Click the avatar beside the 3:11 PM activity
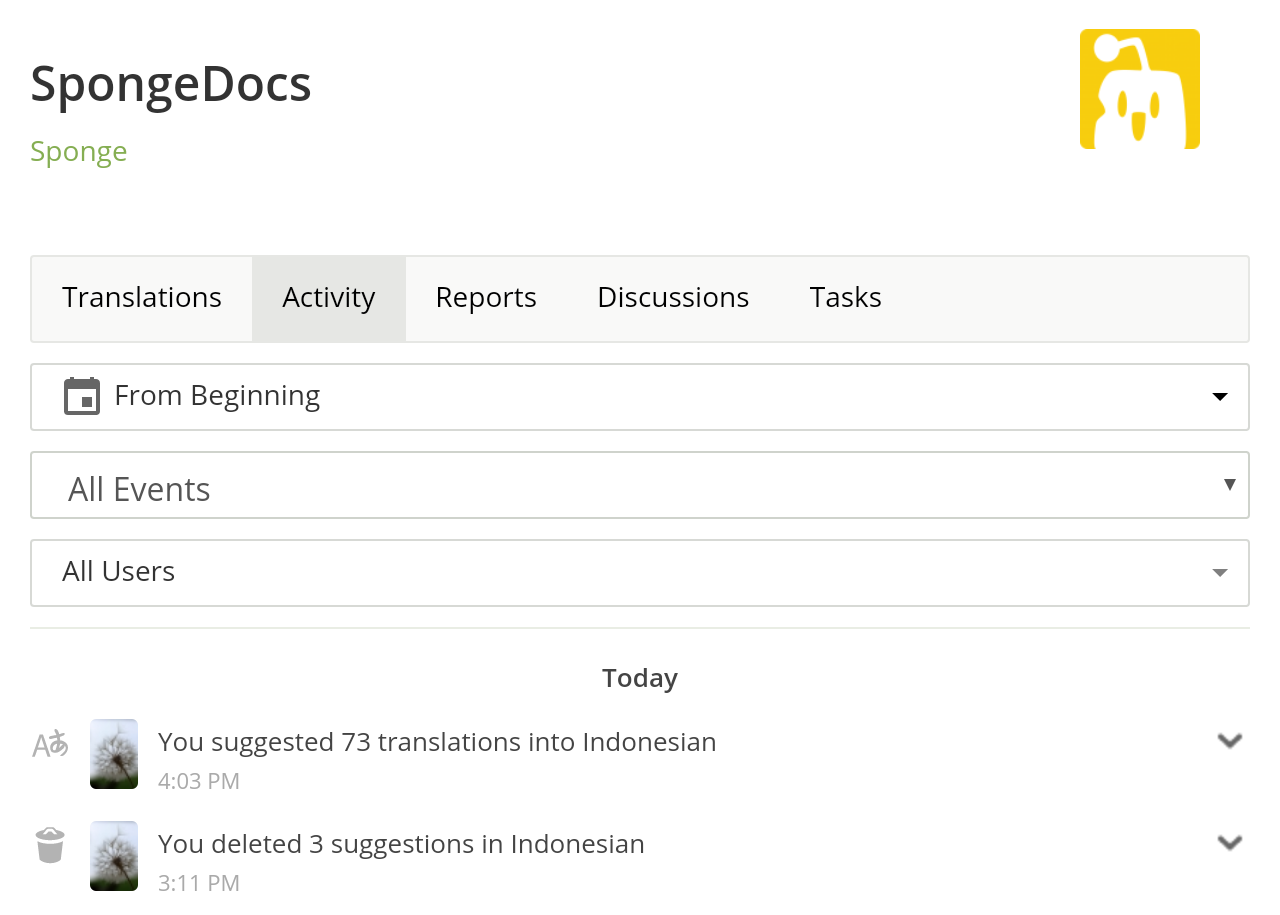 click(x=114, y=856)
